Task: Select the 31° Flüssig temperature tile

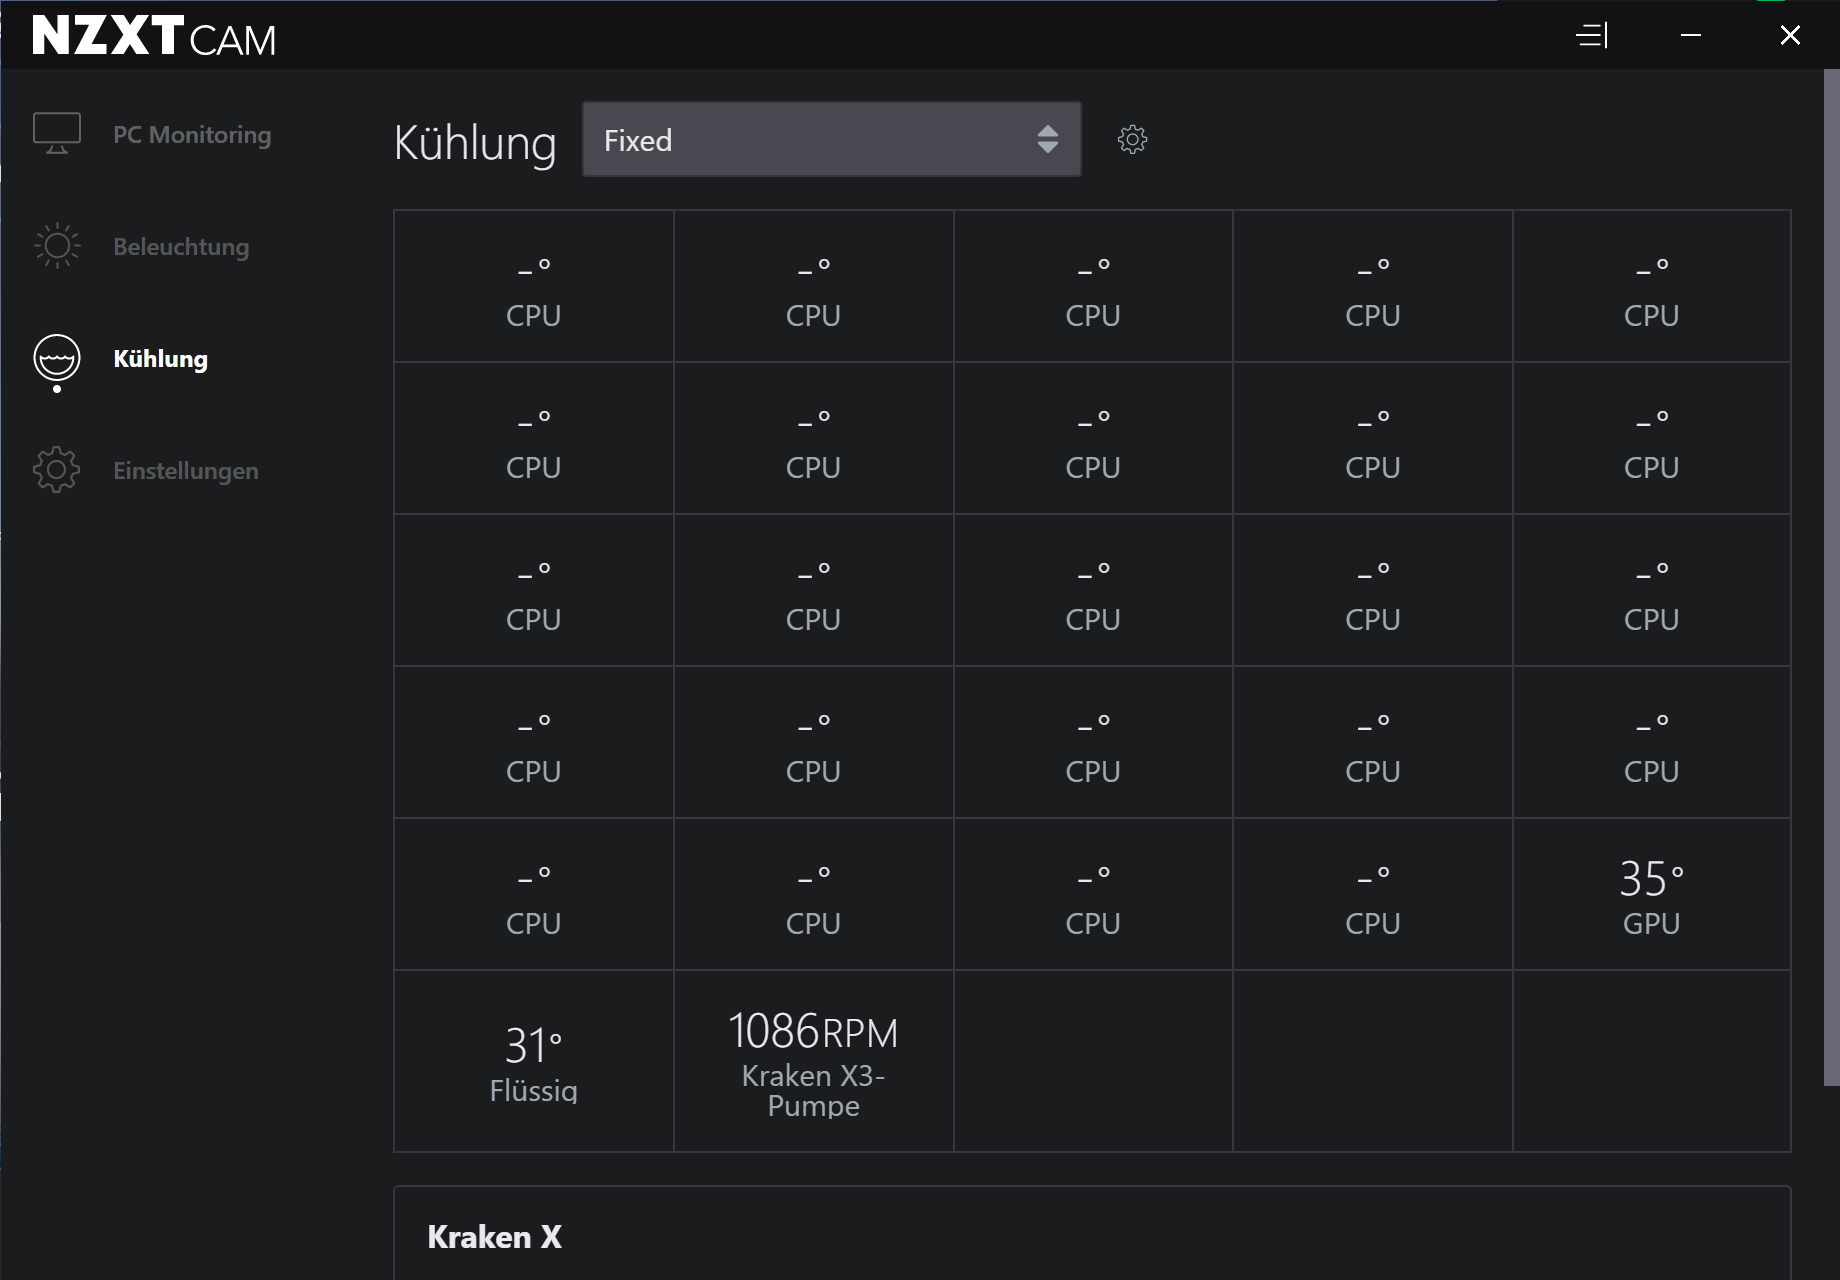Action: (x=534, y=1061)
